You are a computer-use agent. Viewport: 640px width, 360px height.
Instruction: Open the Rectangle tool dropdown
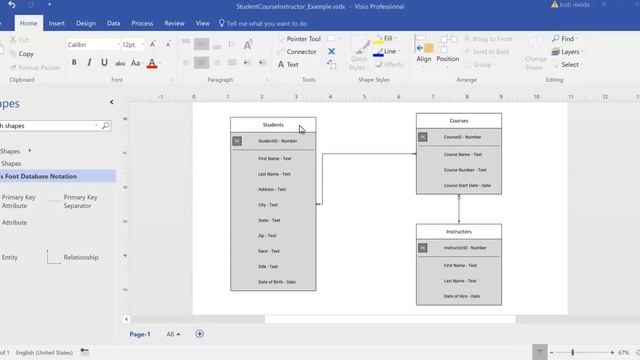(x=340, y=38)
